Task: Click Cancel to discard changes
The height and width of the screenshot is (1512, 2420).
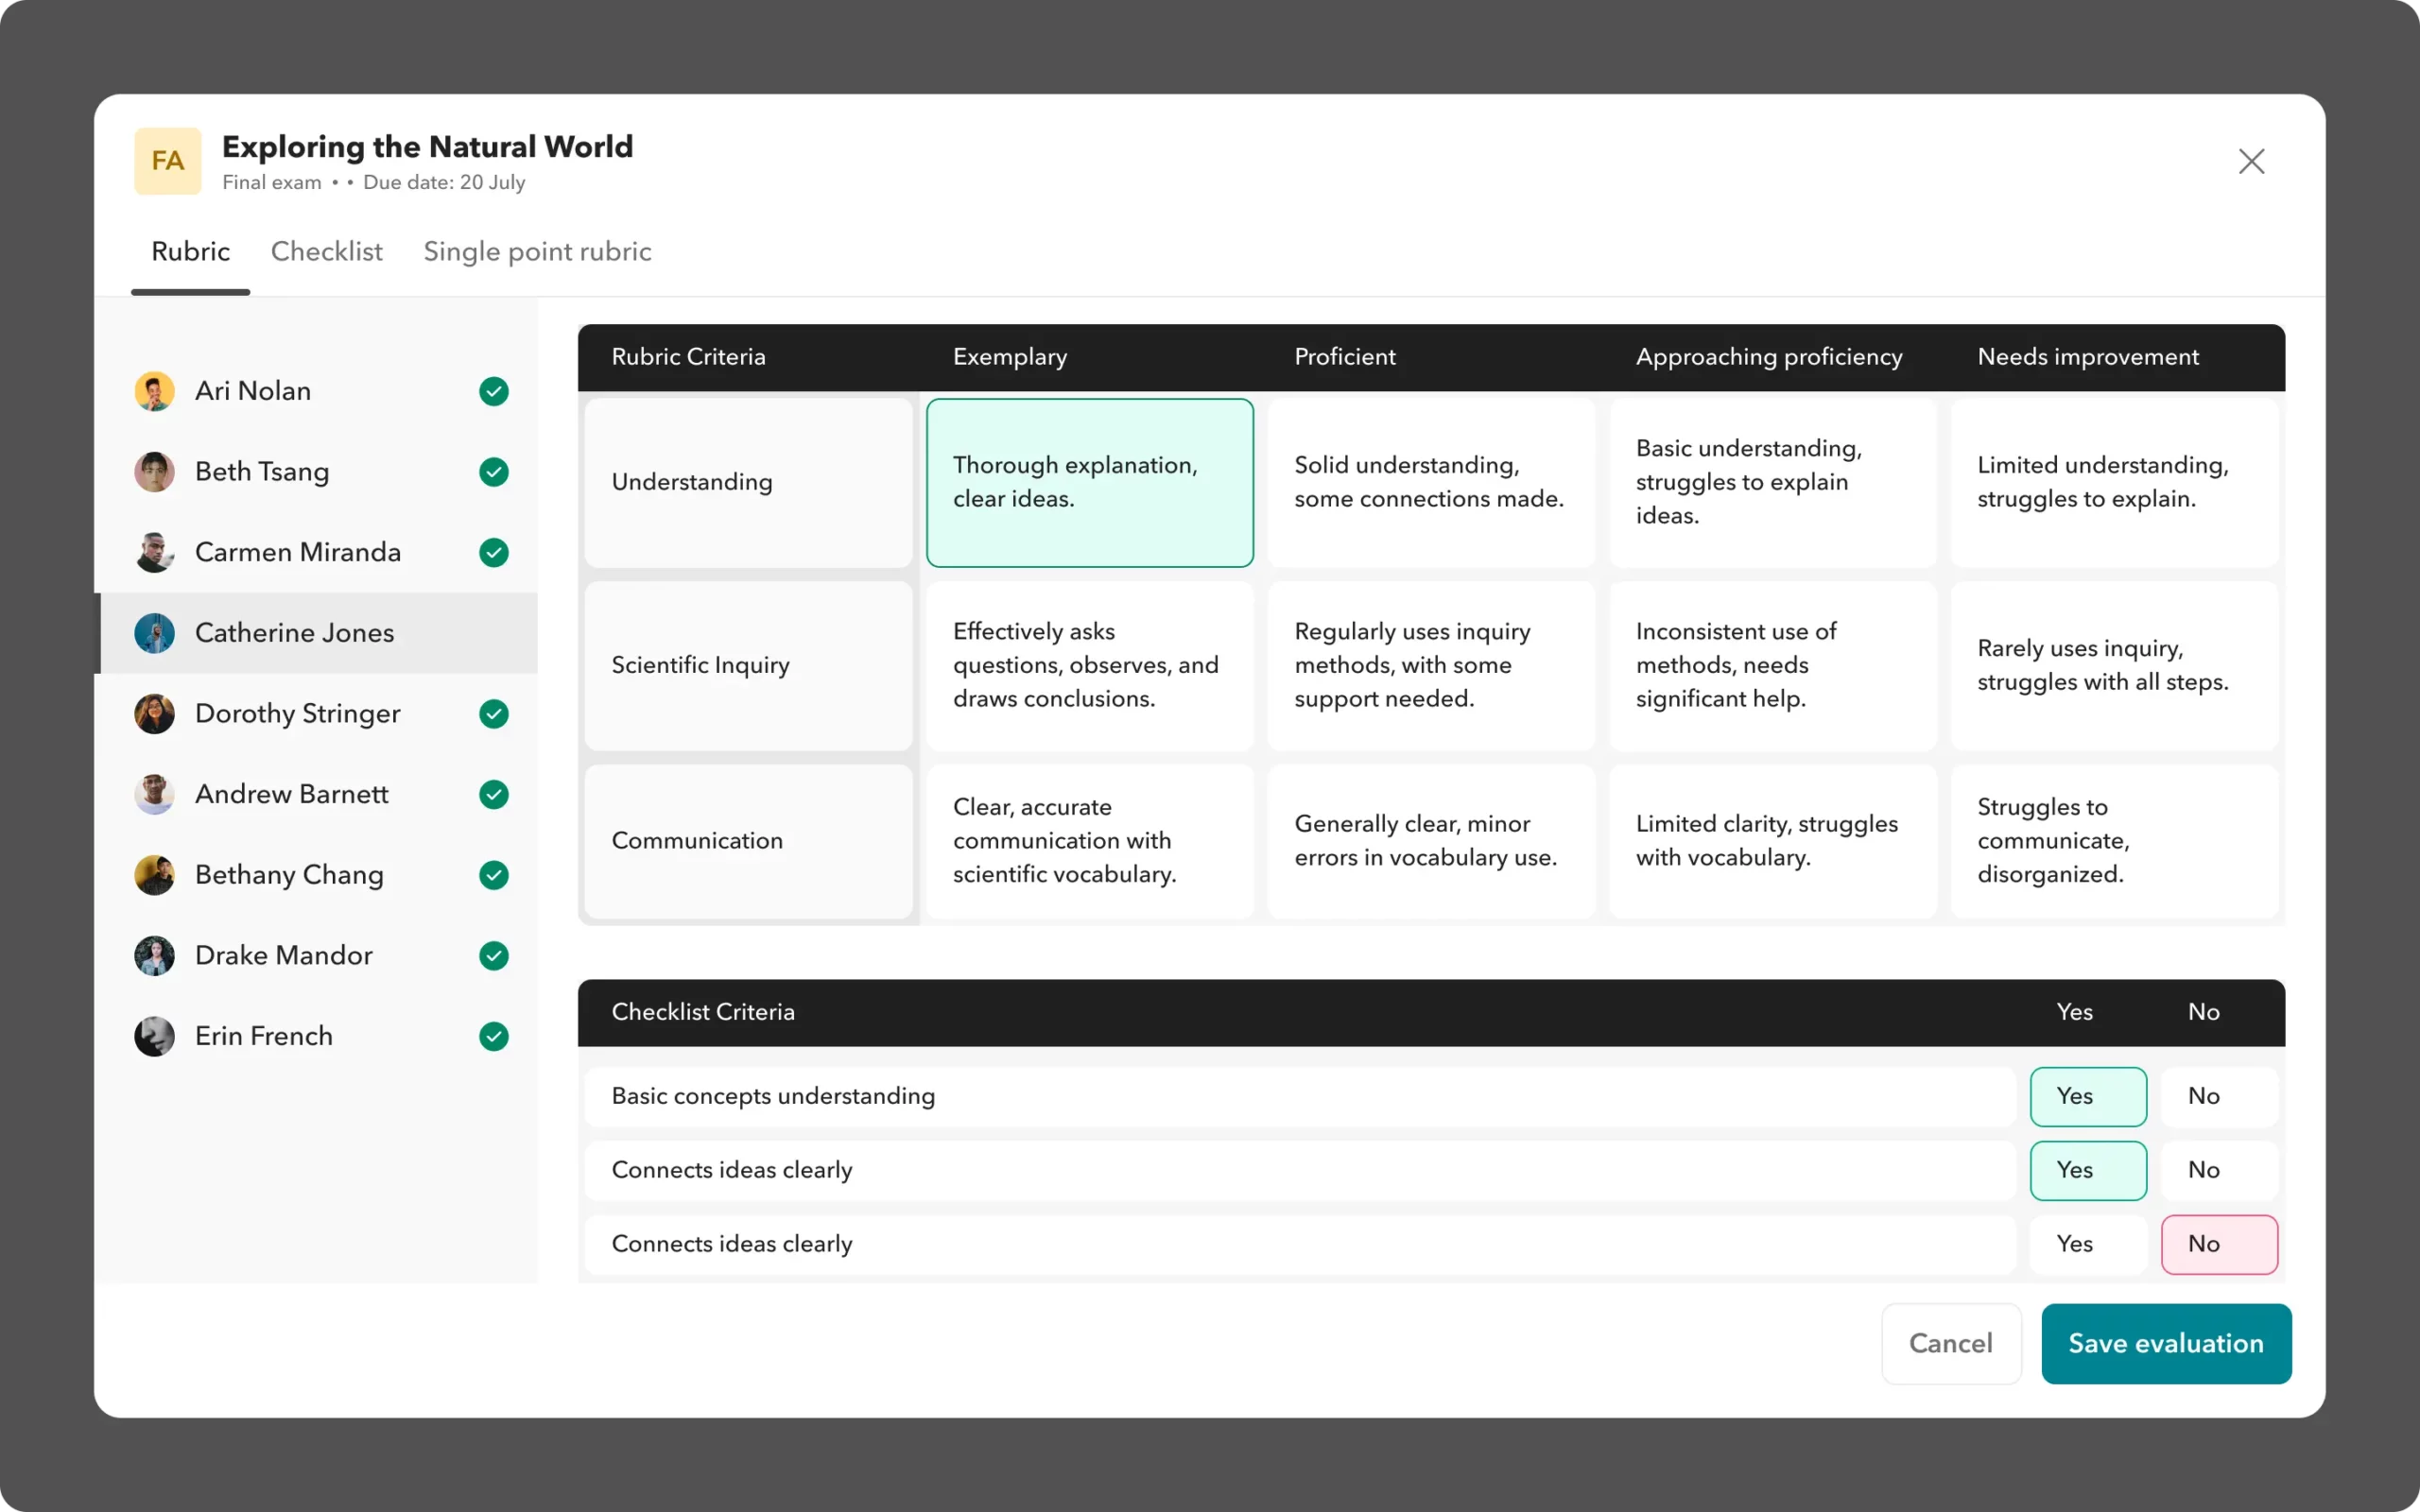Action: coord(1949,1343)
